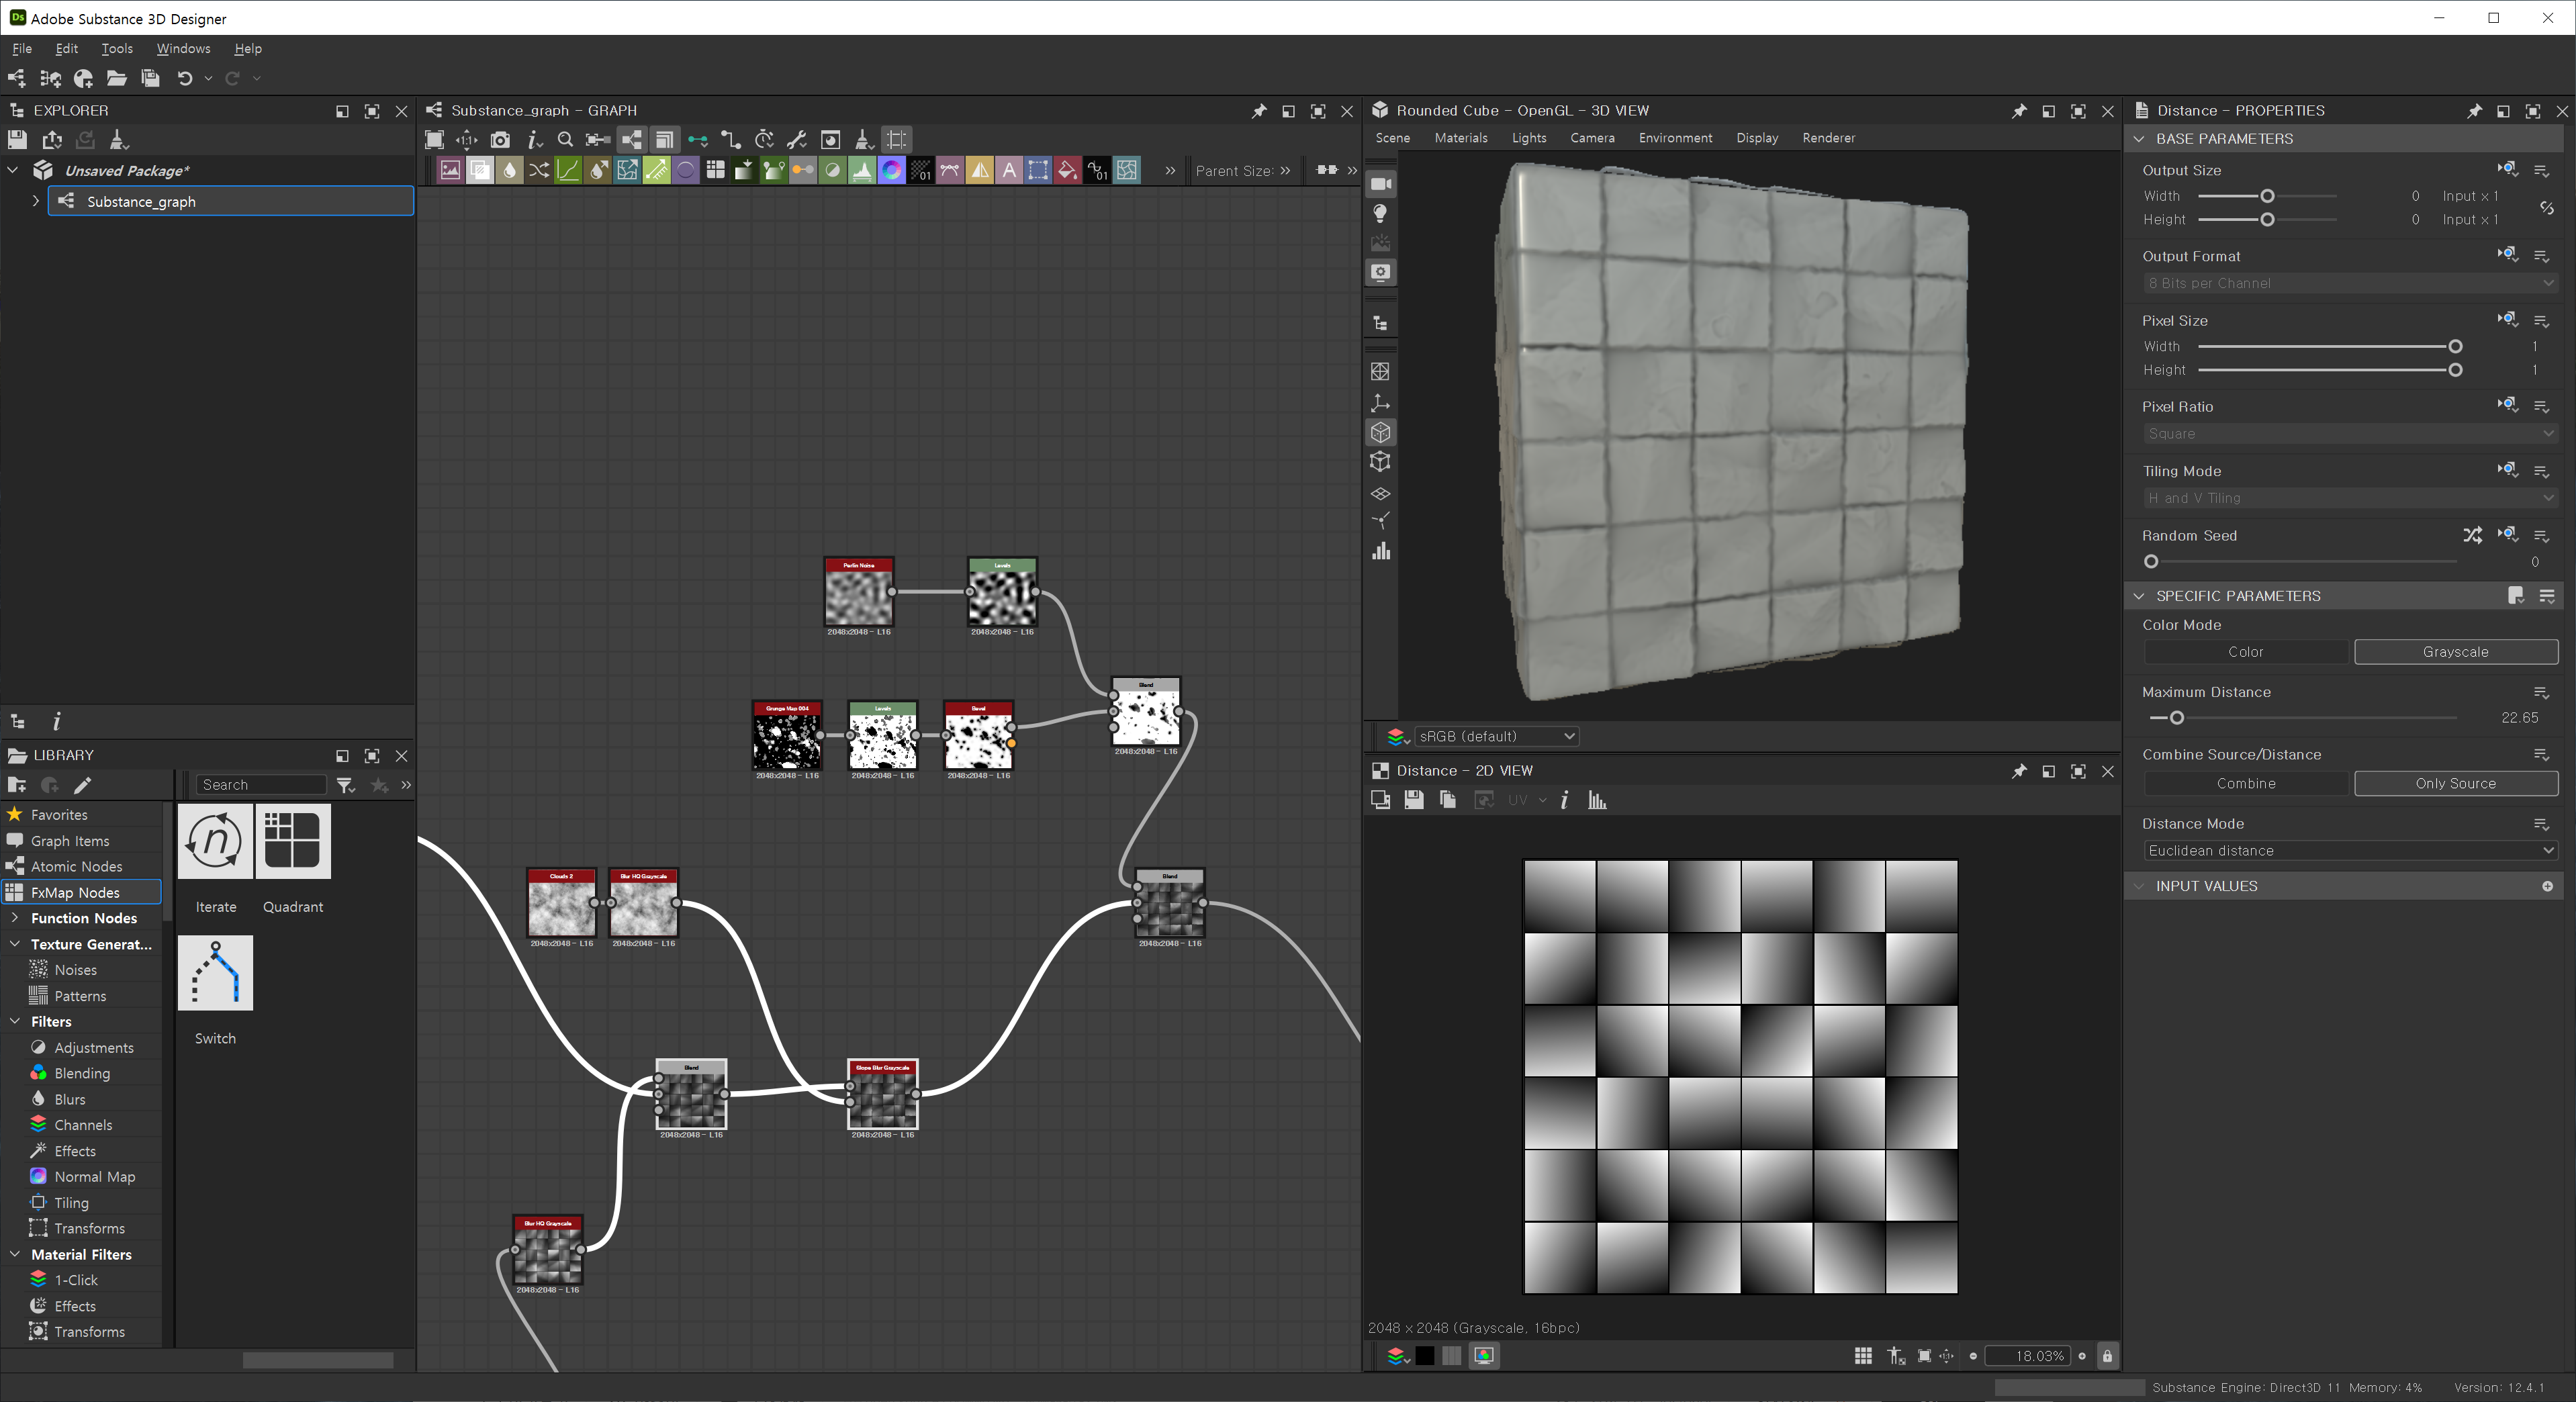This screenshot has height=1402, width=2576.
Task: Open the Materials menu in the 3D View
Action: (x=1460, y=138)
